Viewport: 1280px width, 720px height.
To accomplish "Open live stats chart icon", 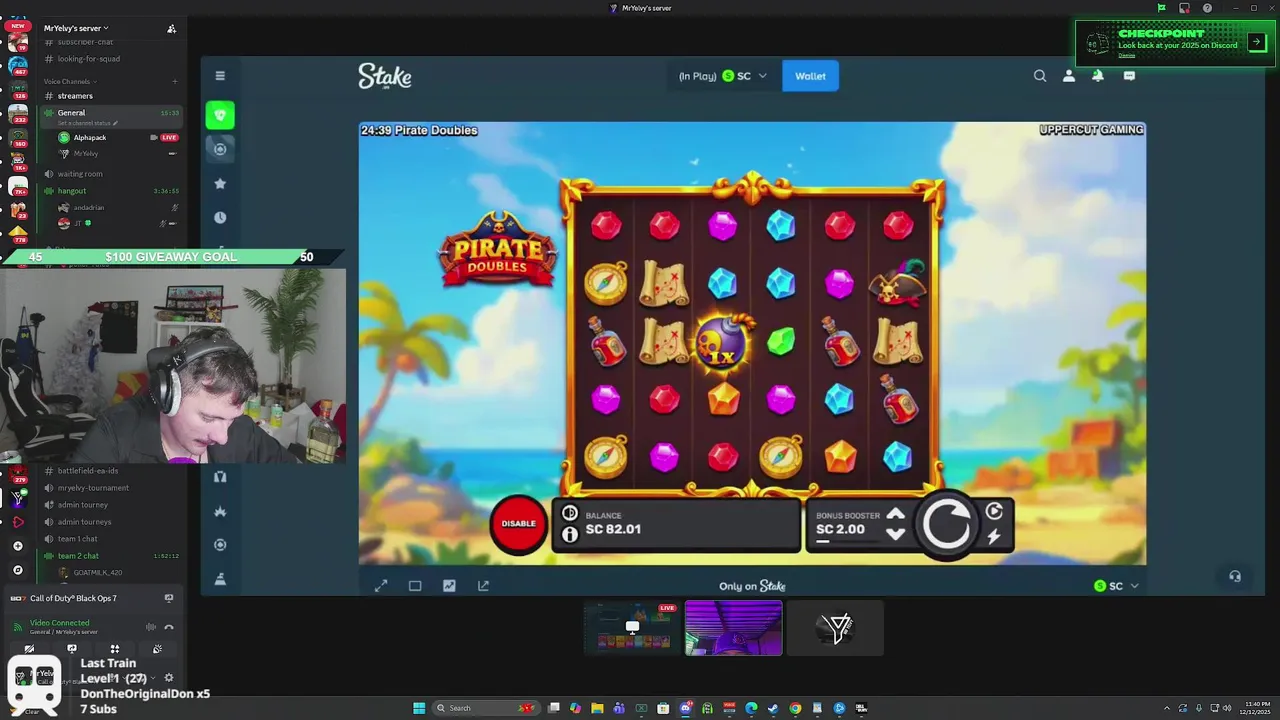I will click(449, 586).
